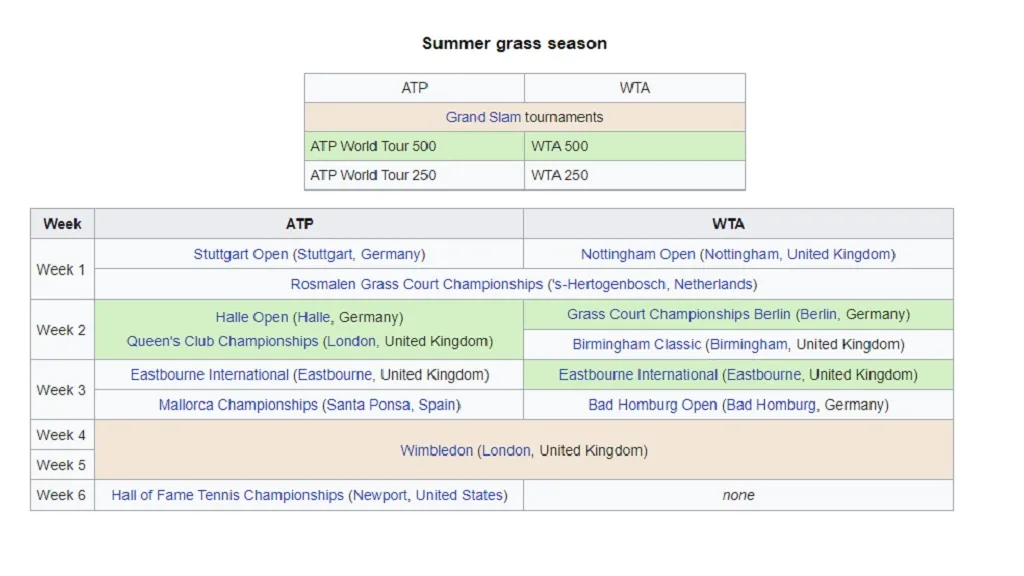Click the London link beside Wimbledon
Screen dimensions: 1024x576
(x=506, y=450)
